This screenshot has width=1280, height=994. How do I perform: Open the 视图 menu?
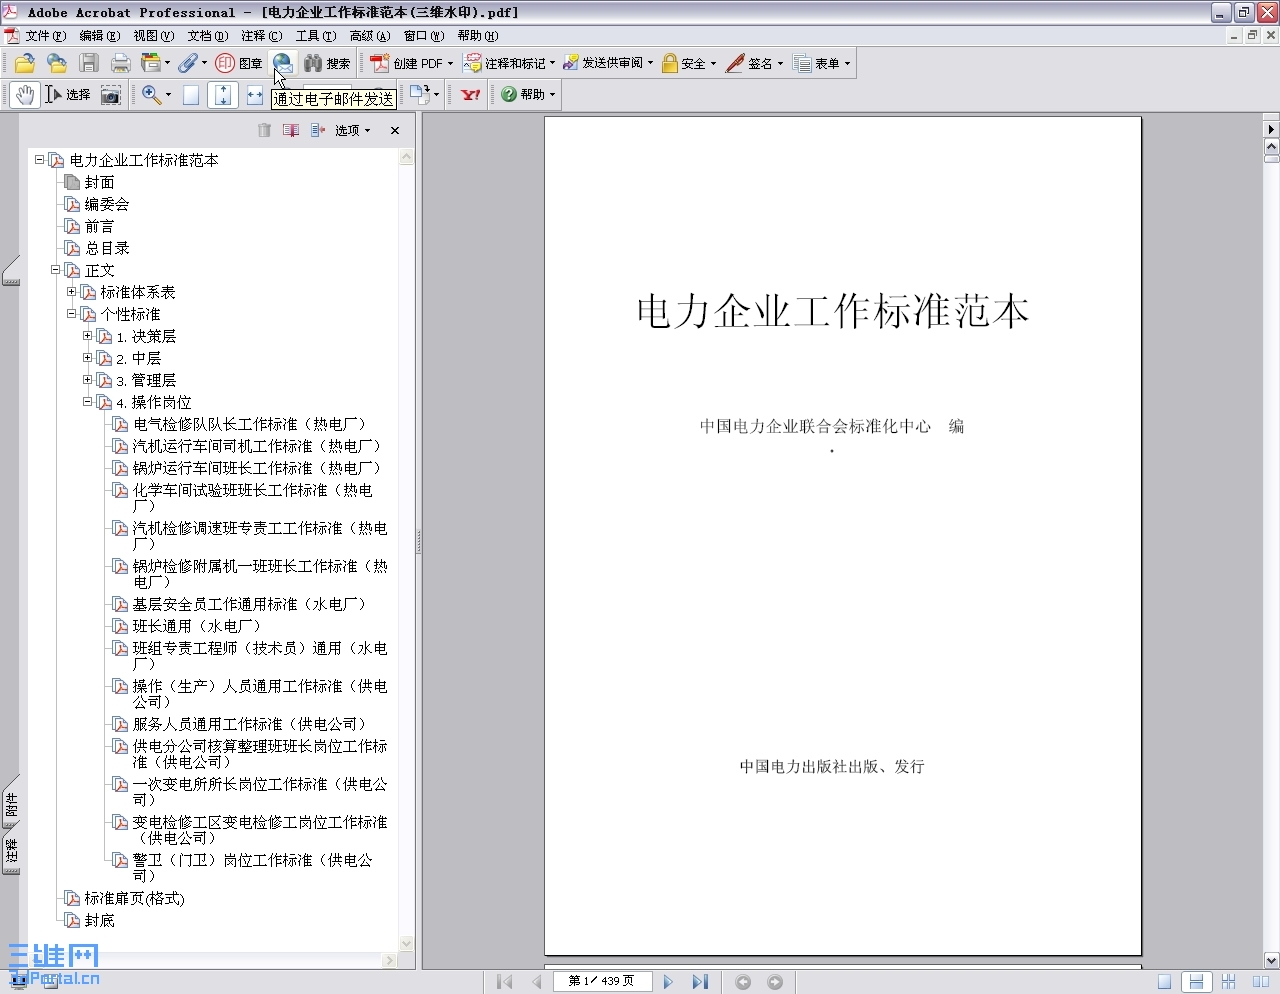tap(153, 36)
